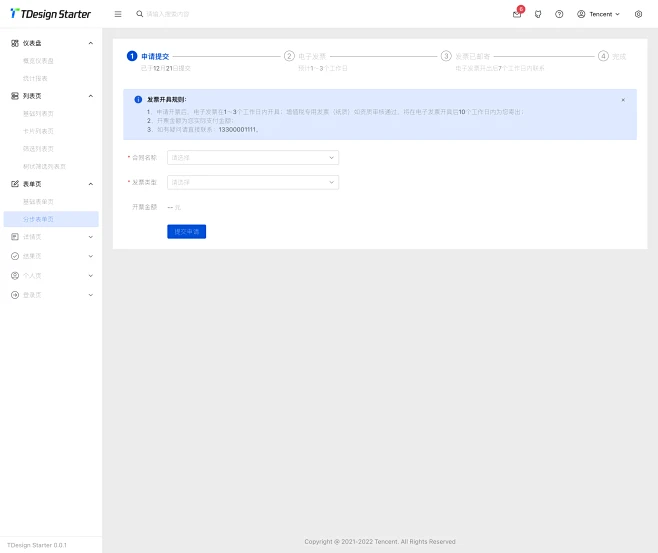Viewport: 658px width, 553px height.
Task: Open the 合同名称 dropdown
Action: pyautogui.click(x=252, y=157)
